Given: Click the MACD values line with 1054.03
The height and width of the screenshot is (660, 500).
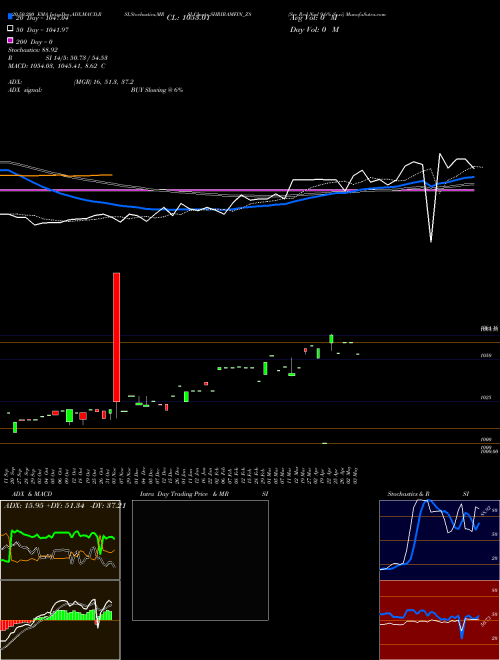Looking at the screenshot, I should click(57, 66).
